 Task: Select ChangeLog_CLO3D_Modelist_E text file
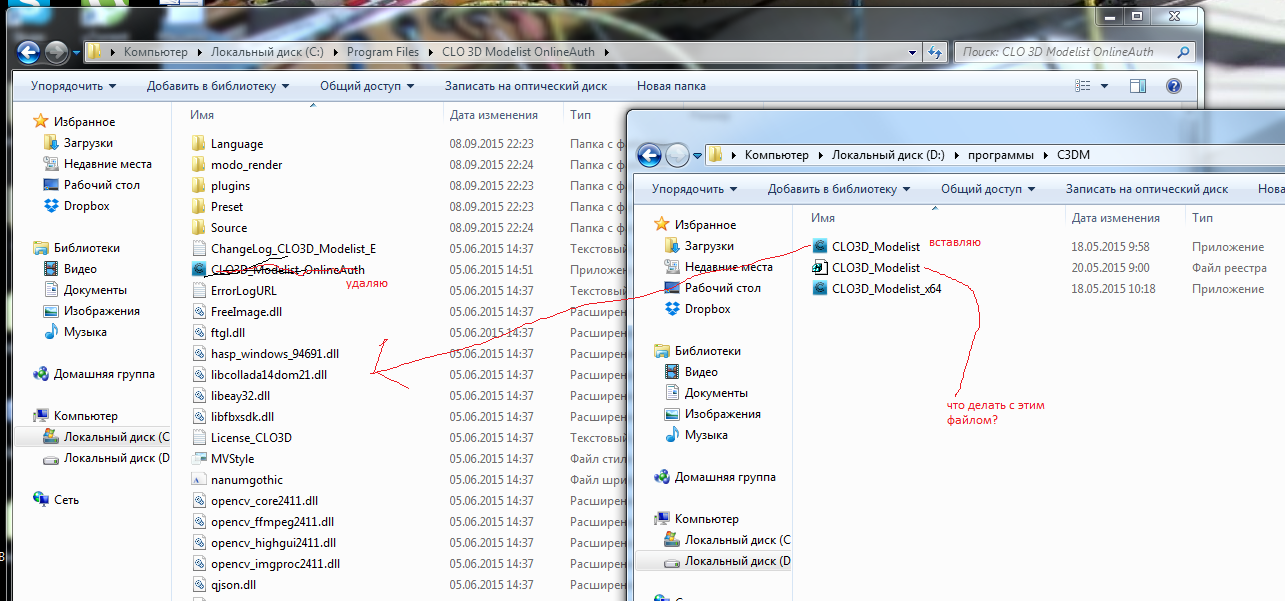[x=293, y=249]
